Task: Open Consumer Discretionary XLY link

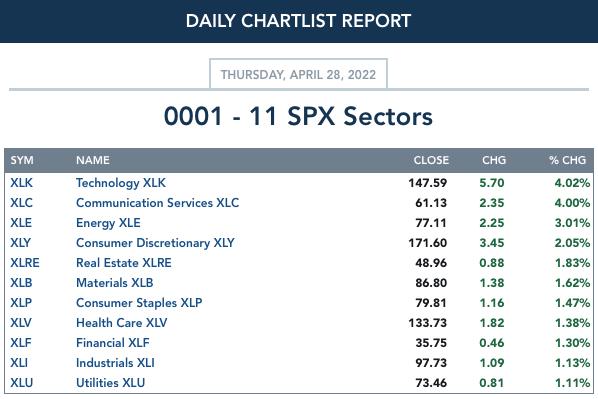Action: (x=155, y=243)
